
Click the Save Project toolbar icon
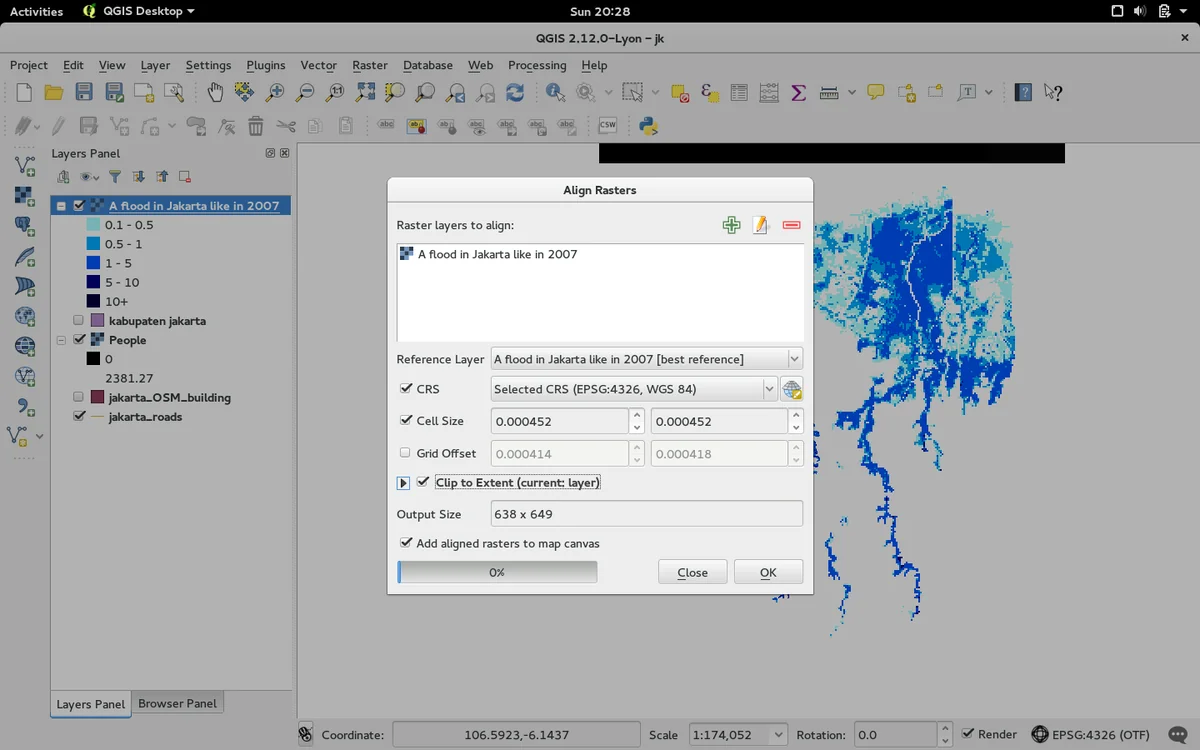(84, 92)
